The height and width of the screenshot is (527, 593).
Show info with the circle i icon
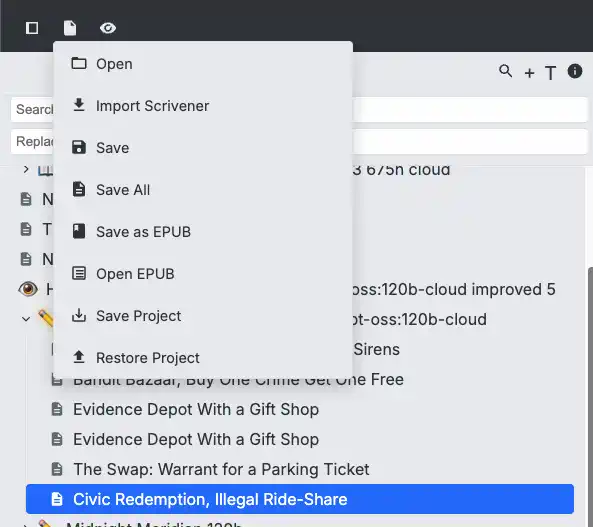click(x=575, y=71)
